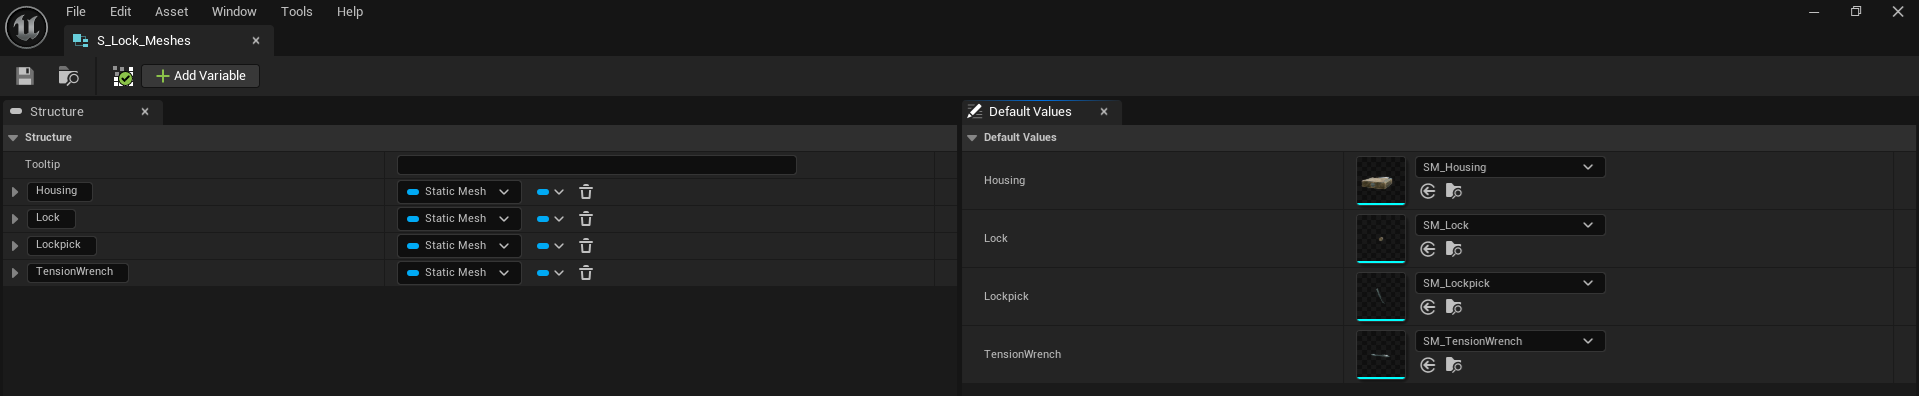Select the S_Lock_Meshes document tab

tap(168, 41)
